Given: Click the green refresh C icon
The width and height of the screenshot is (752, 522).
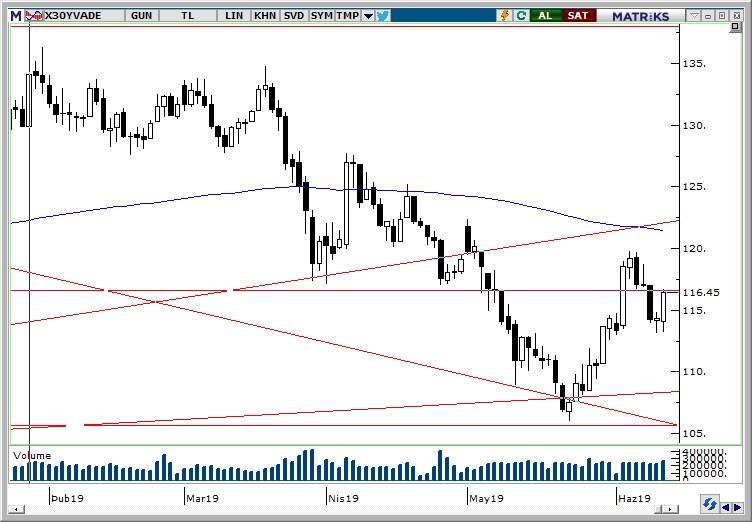Looking at the screenshot, I should 521,16.
